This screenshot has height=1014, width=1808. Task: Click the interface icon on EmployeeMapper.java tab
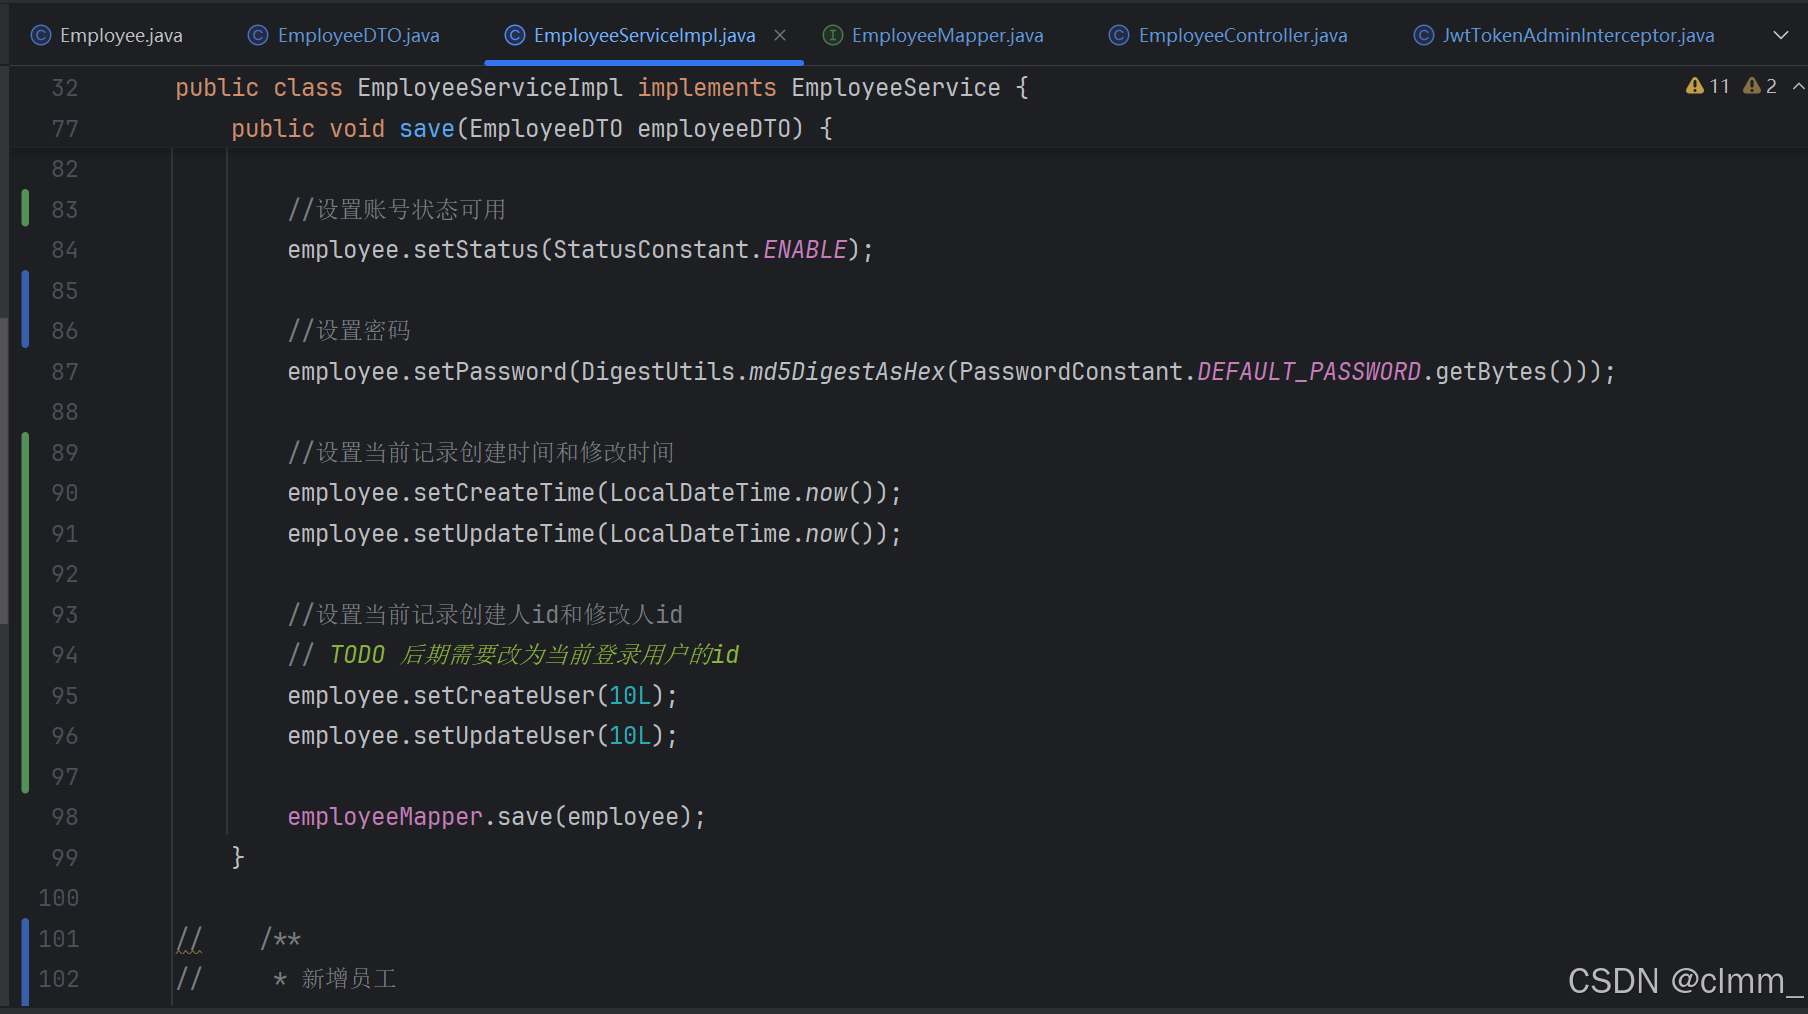[x=831, y=34]
